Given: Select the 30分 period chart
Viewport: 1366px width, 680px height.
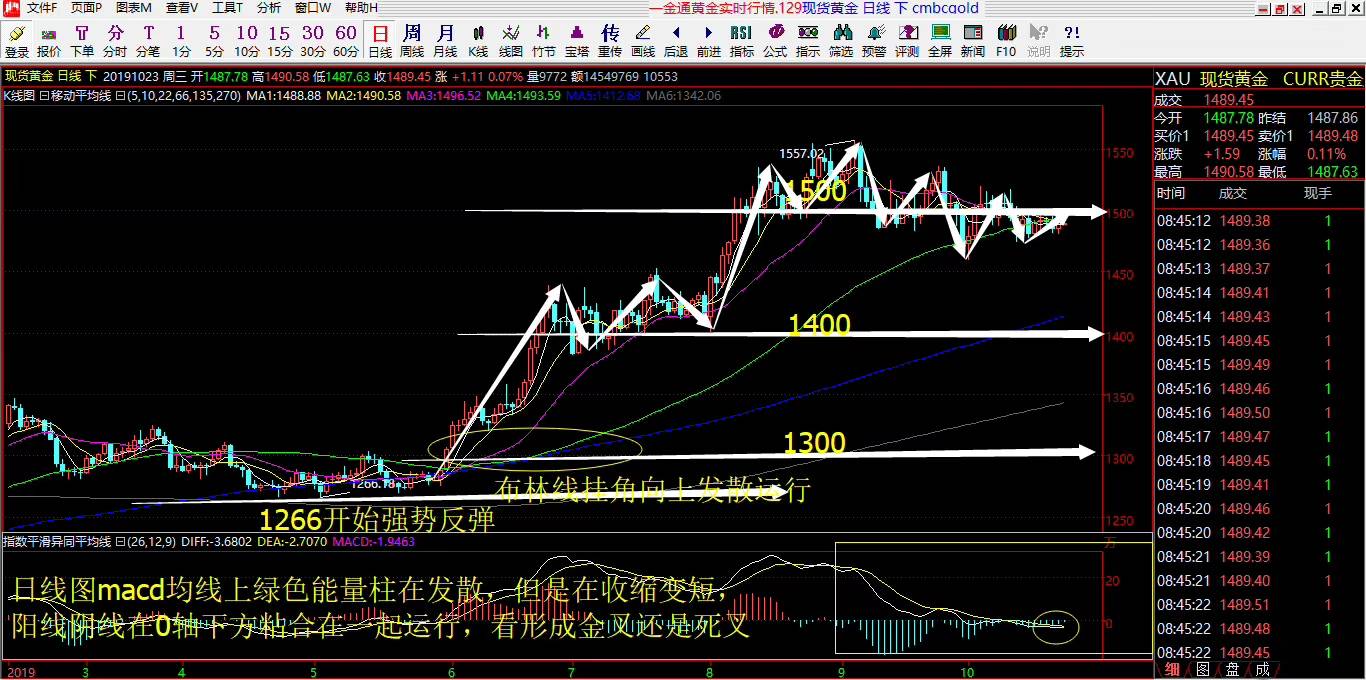Looking at the screenshot, I should click(313, 41).
